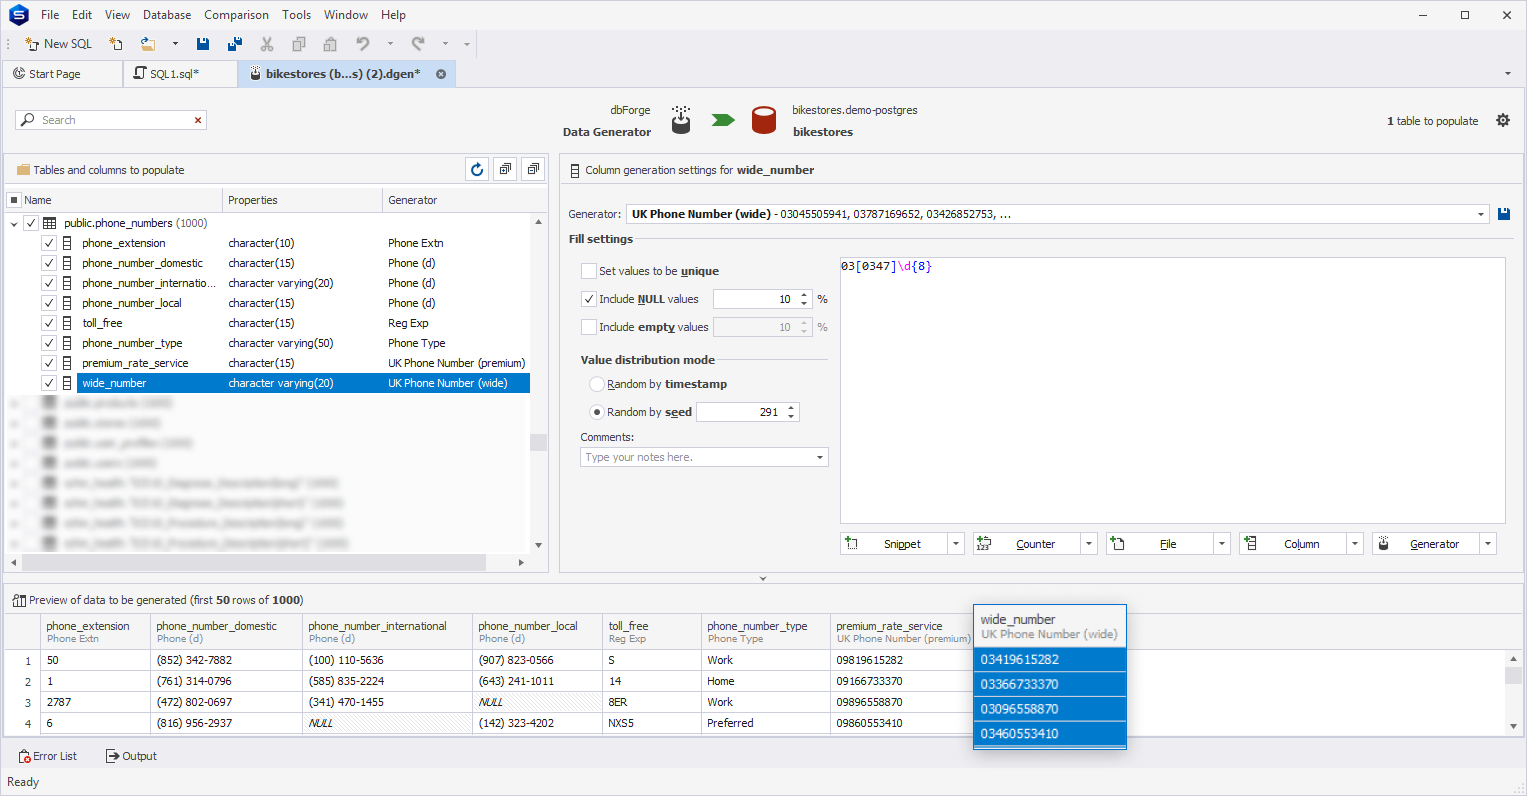Open the Database menu
The width and height of the screenshot is (1527, 796).
click(x=167, y=15)
